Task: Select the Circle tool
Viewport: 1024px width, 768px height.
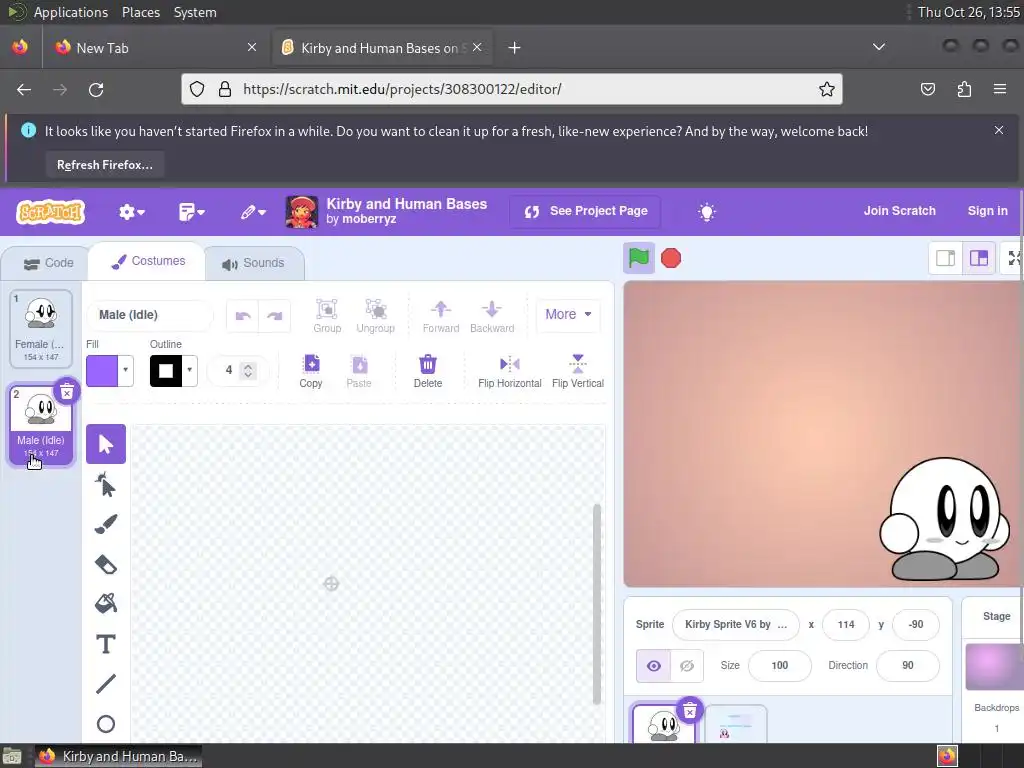Action: (106, 724)
